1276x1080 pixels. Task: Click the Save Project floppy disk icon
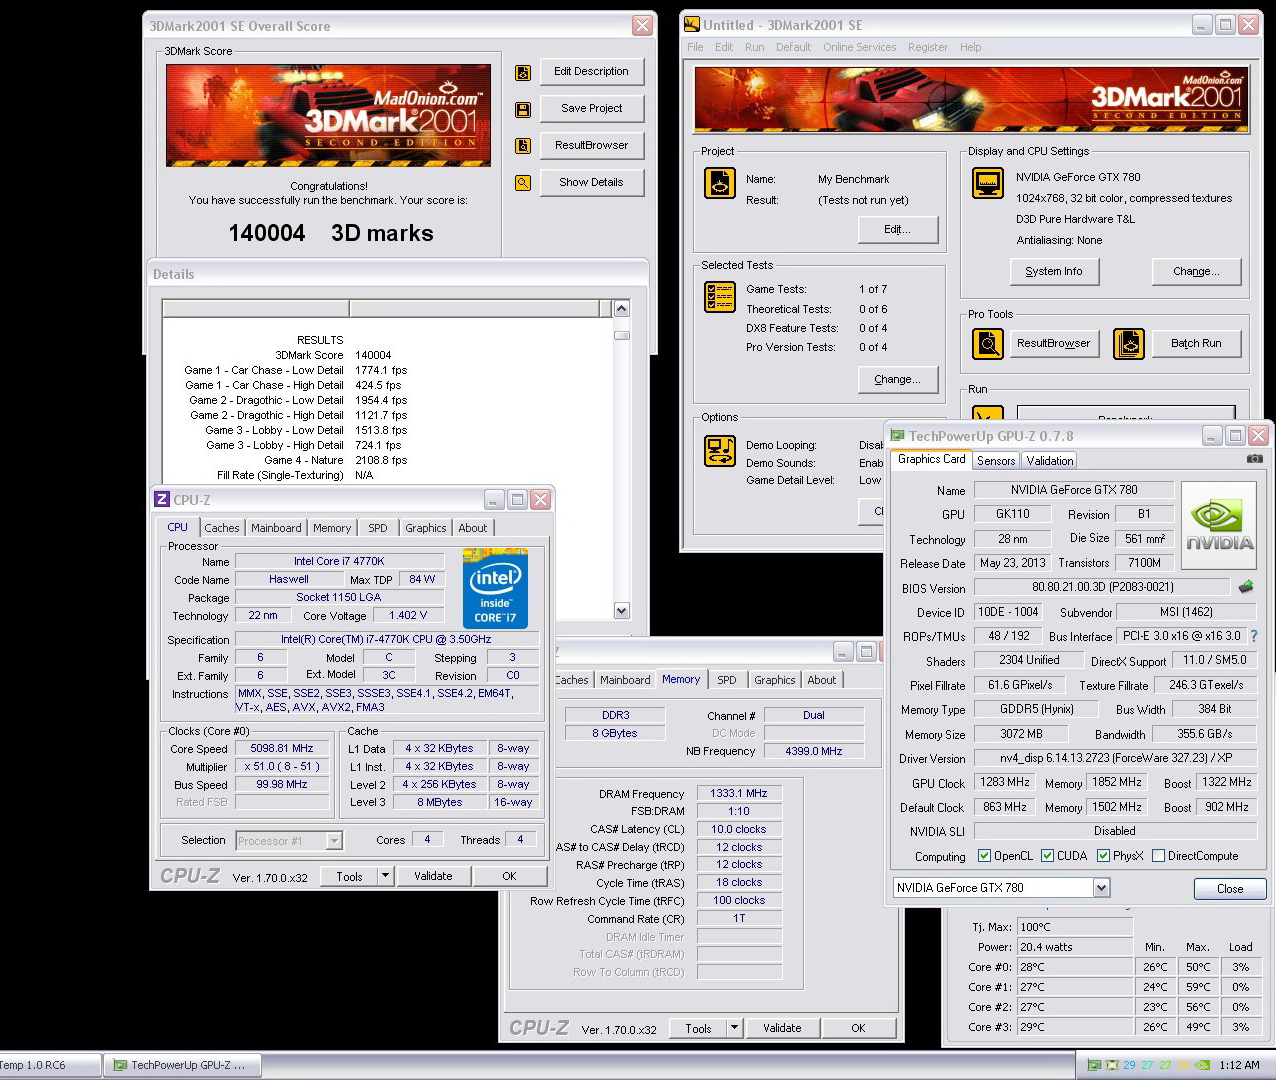(522, 109)
